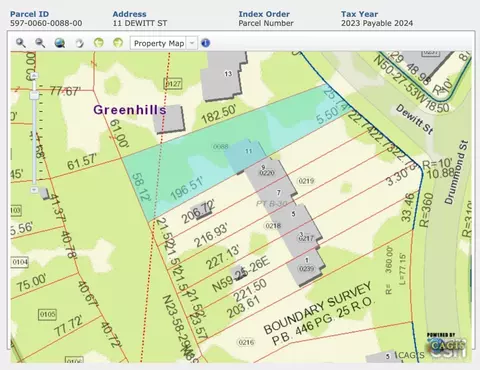Click parcel label 0105
The image size is (480, 370).
[47, 315]
